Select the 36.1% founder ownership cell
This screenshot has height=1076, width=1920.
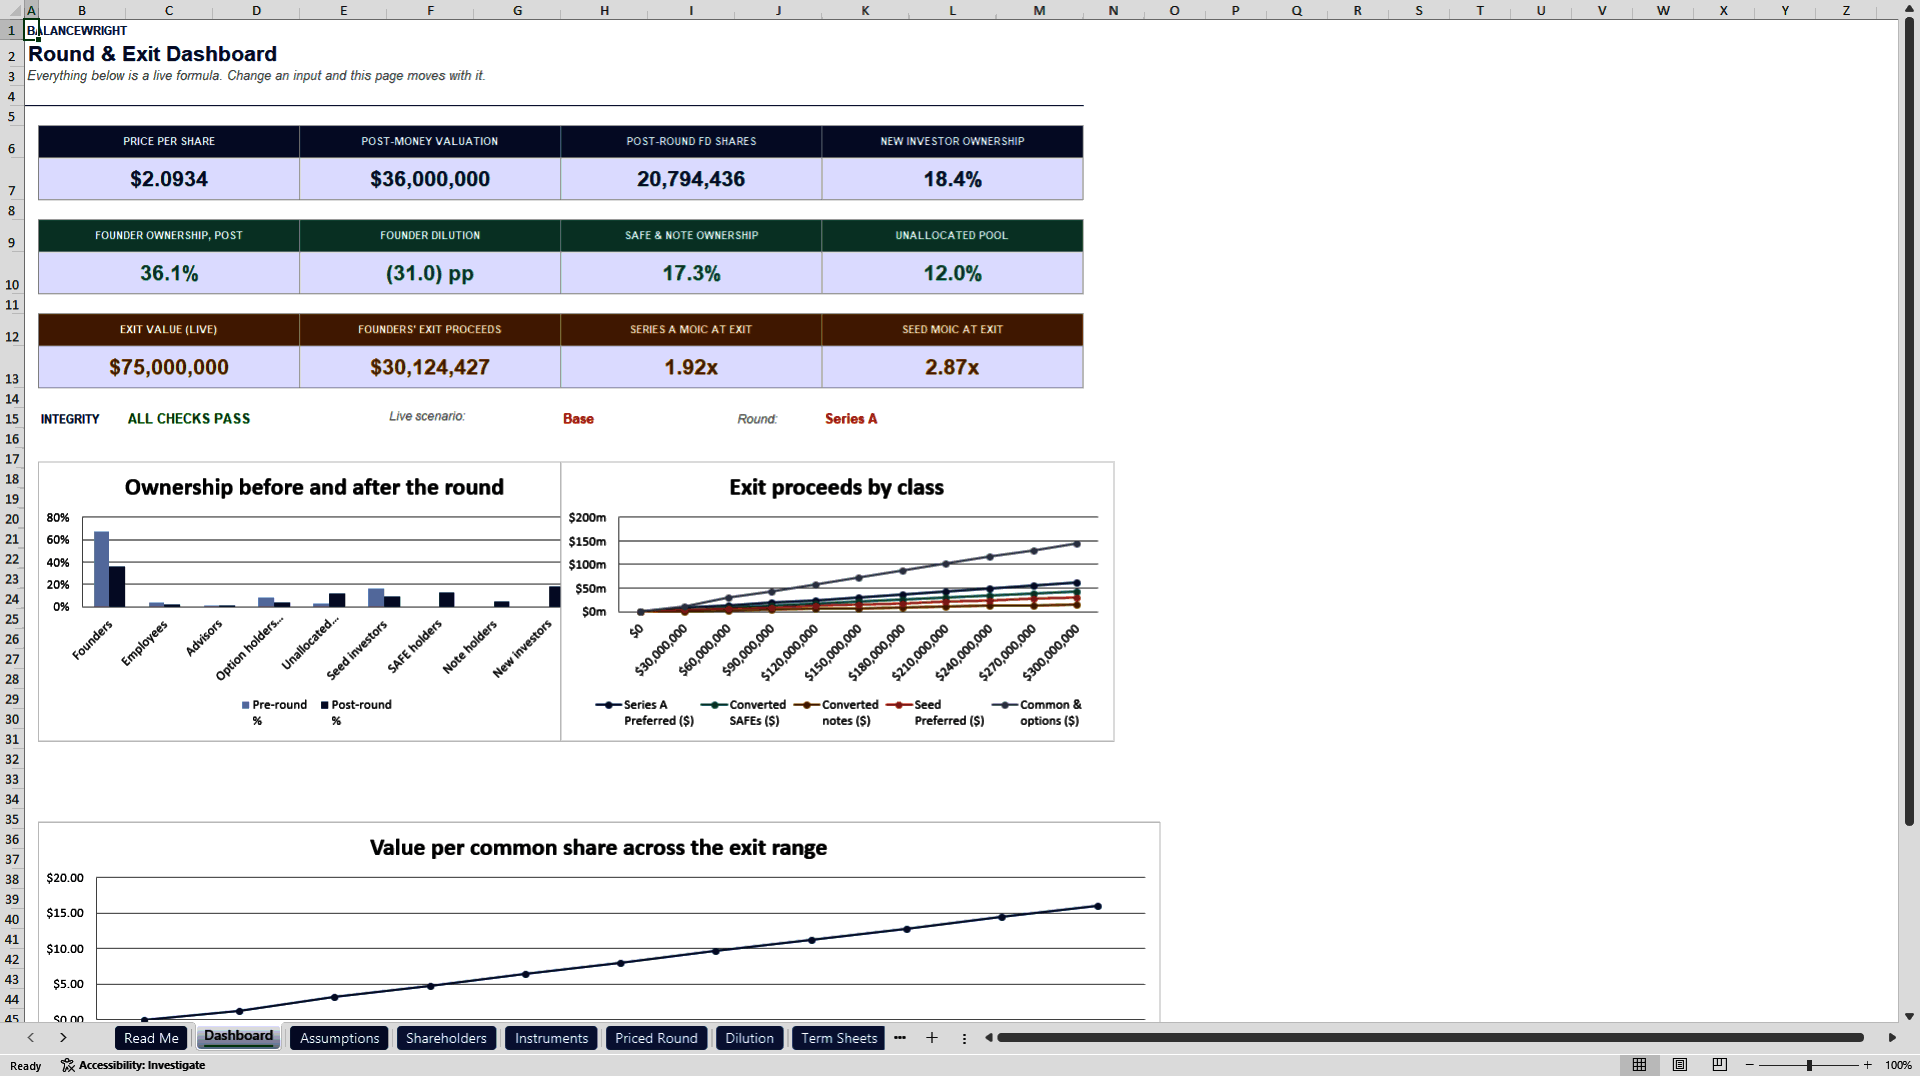tap(169, 273)
